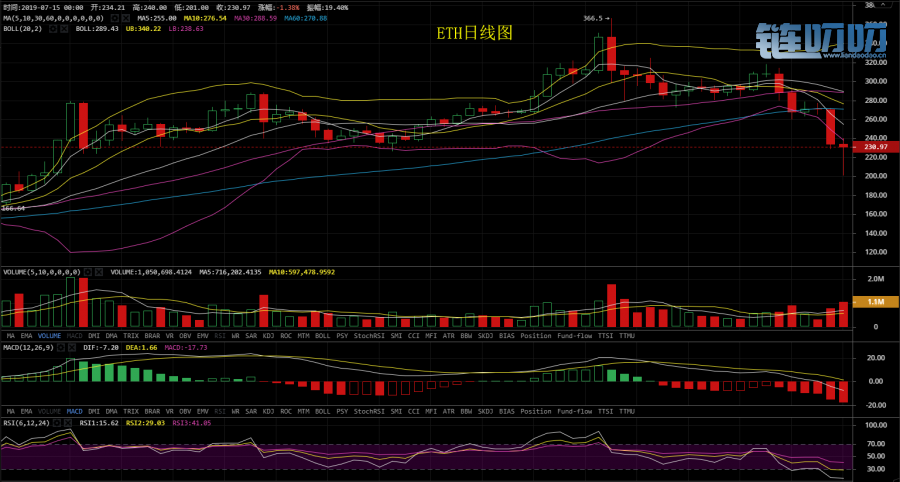Close the MACD indicator panel
Image resolution: width=900 pixels, height=482 pixels.
point(70,346)
